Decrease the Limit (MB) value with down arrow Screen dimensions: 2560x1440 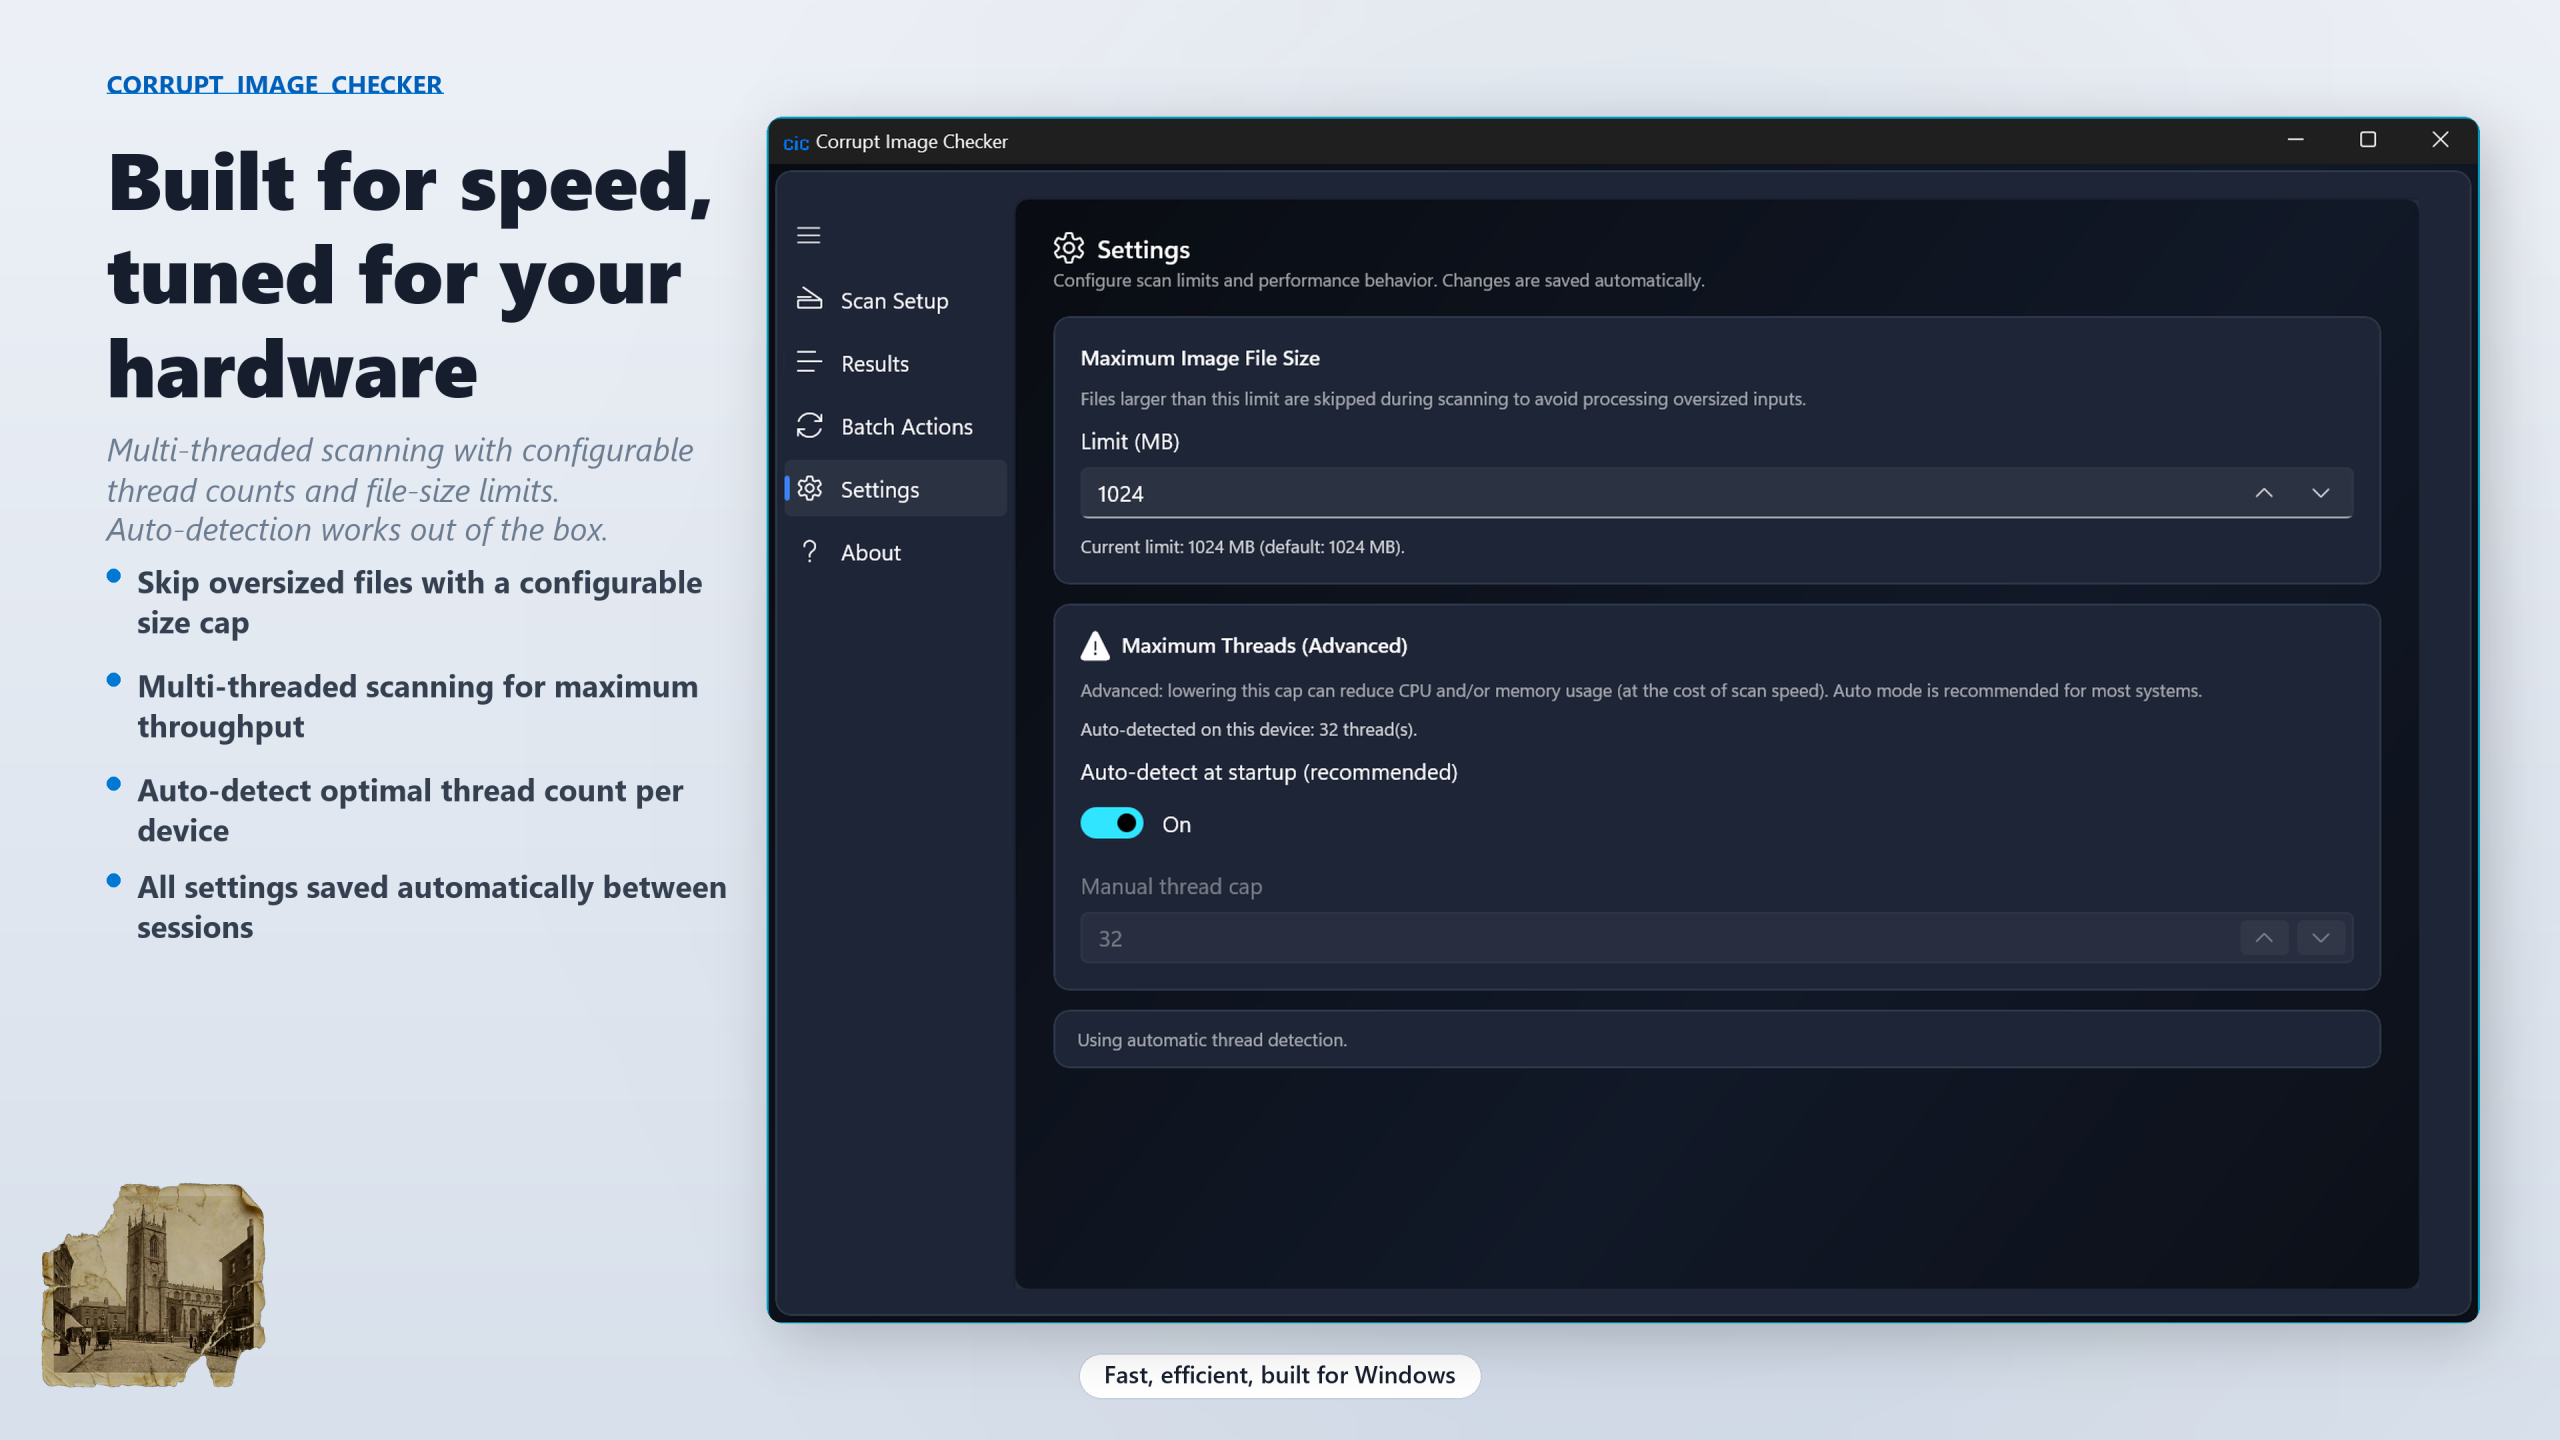click(2320, 493)
